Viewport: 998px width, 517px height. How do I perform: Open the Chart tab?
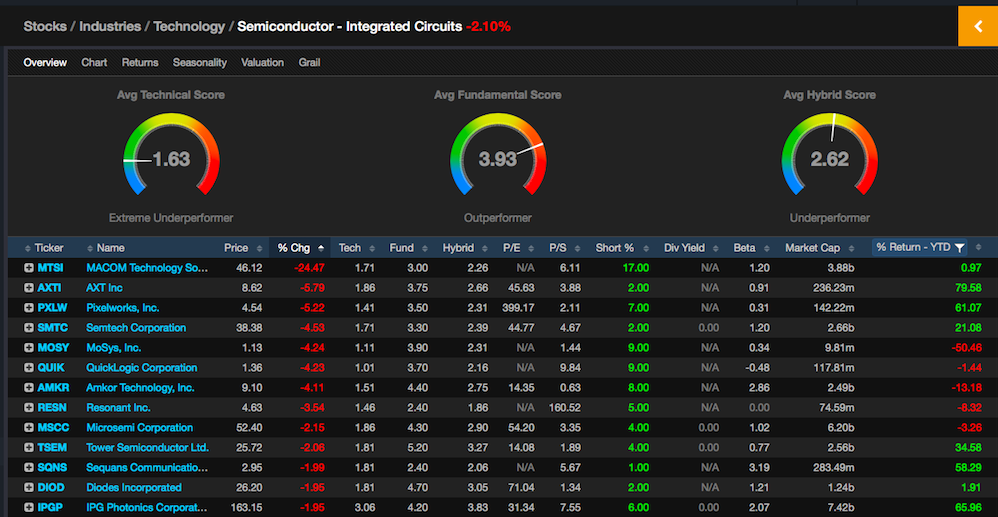point(94,62)
